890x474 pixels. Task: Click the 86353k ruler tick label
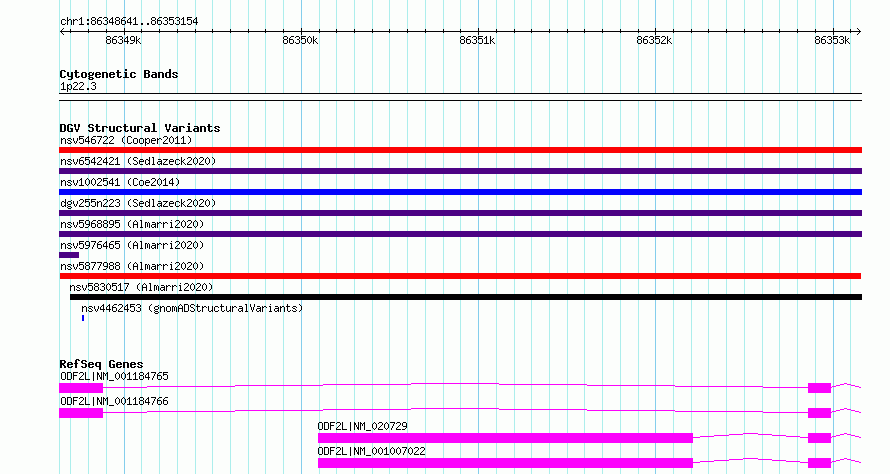(832, 40)
